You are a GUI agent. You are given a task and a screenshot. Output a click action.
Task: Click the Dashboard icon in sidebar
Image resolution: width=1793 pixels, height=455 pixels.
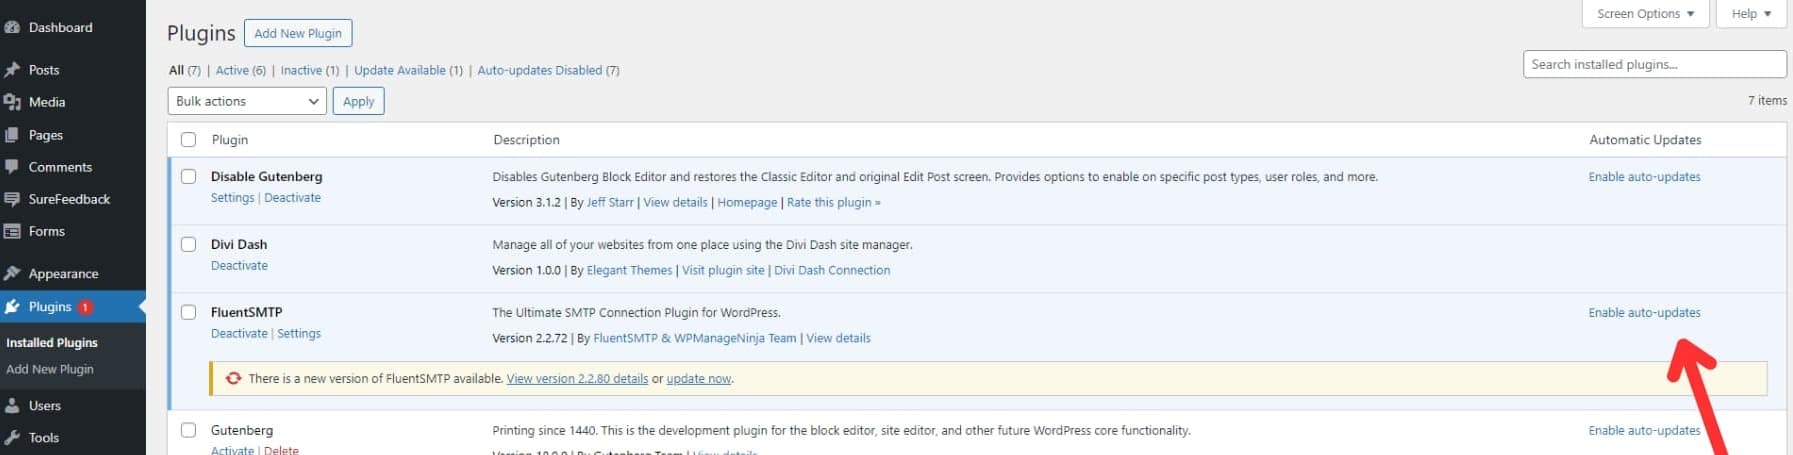click(x=12, y=28)
